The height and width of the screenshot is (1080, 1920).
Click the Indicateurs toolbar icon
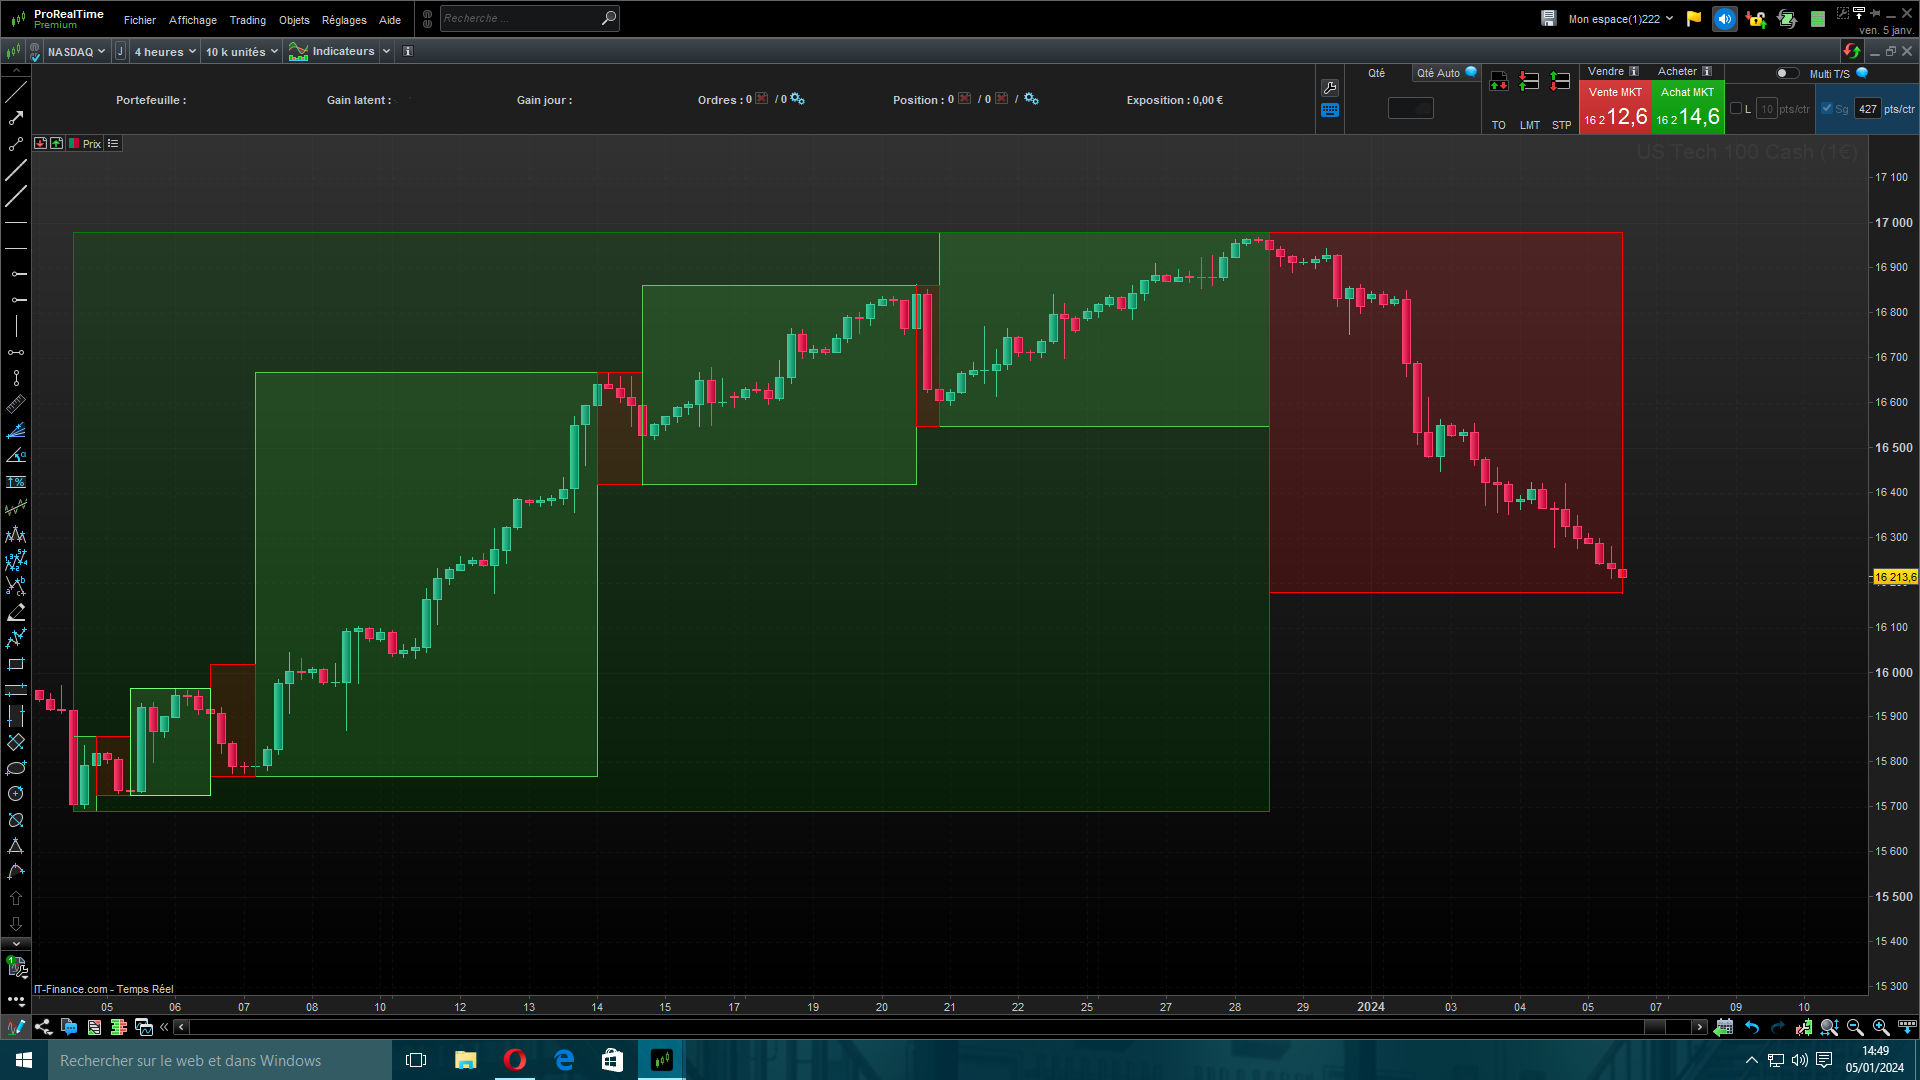[298, 52]
